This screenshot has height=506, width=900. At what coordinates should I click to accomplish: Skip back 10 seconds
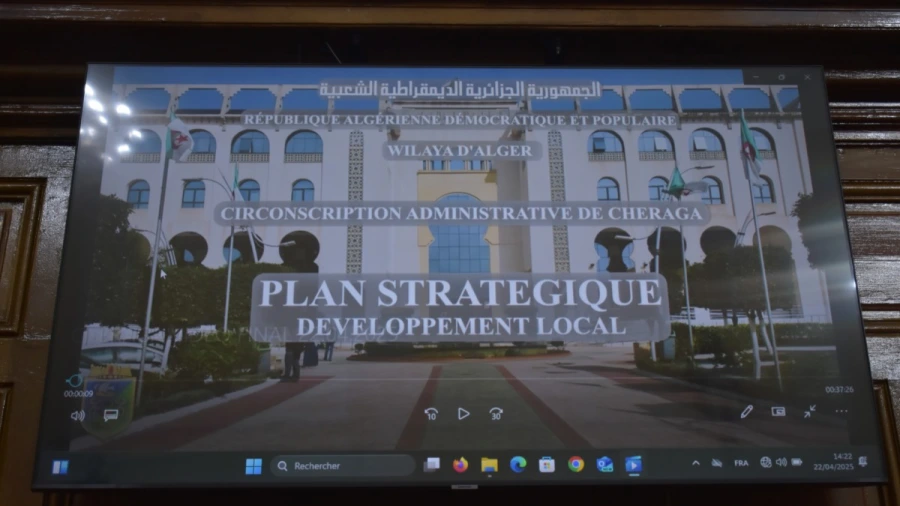(431, 413)
